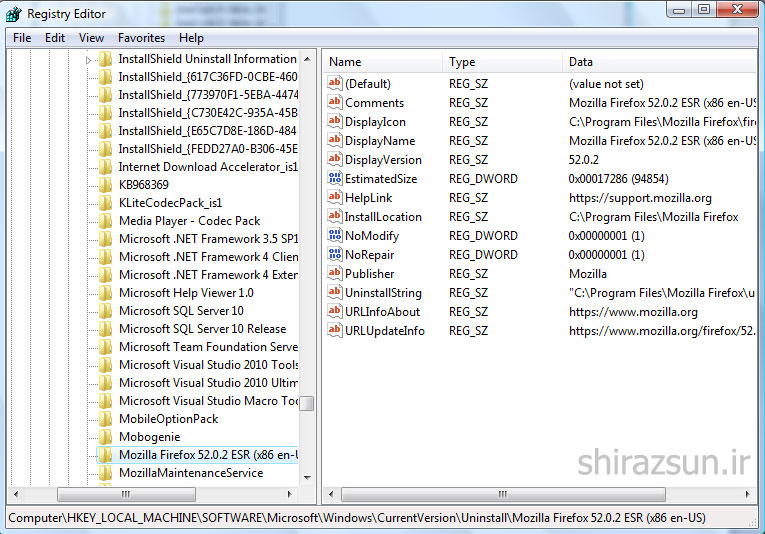The image size is (765, 534).
Task: Click folder icon of Media Player - Codec Pack
Action: click(x=105, y=221)
